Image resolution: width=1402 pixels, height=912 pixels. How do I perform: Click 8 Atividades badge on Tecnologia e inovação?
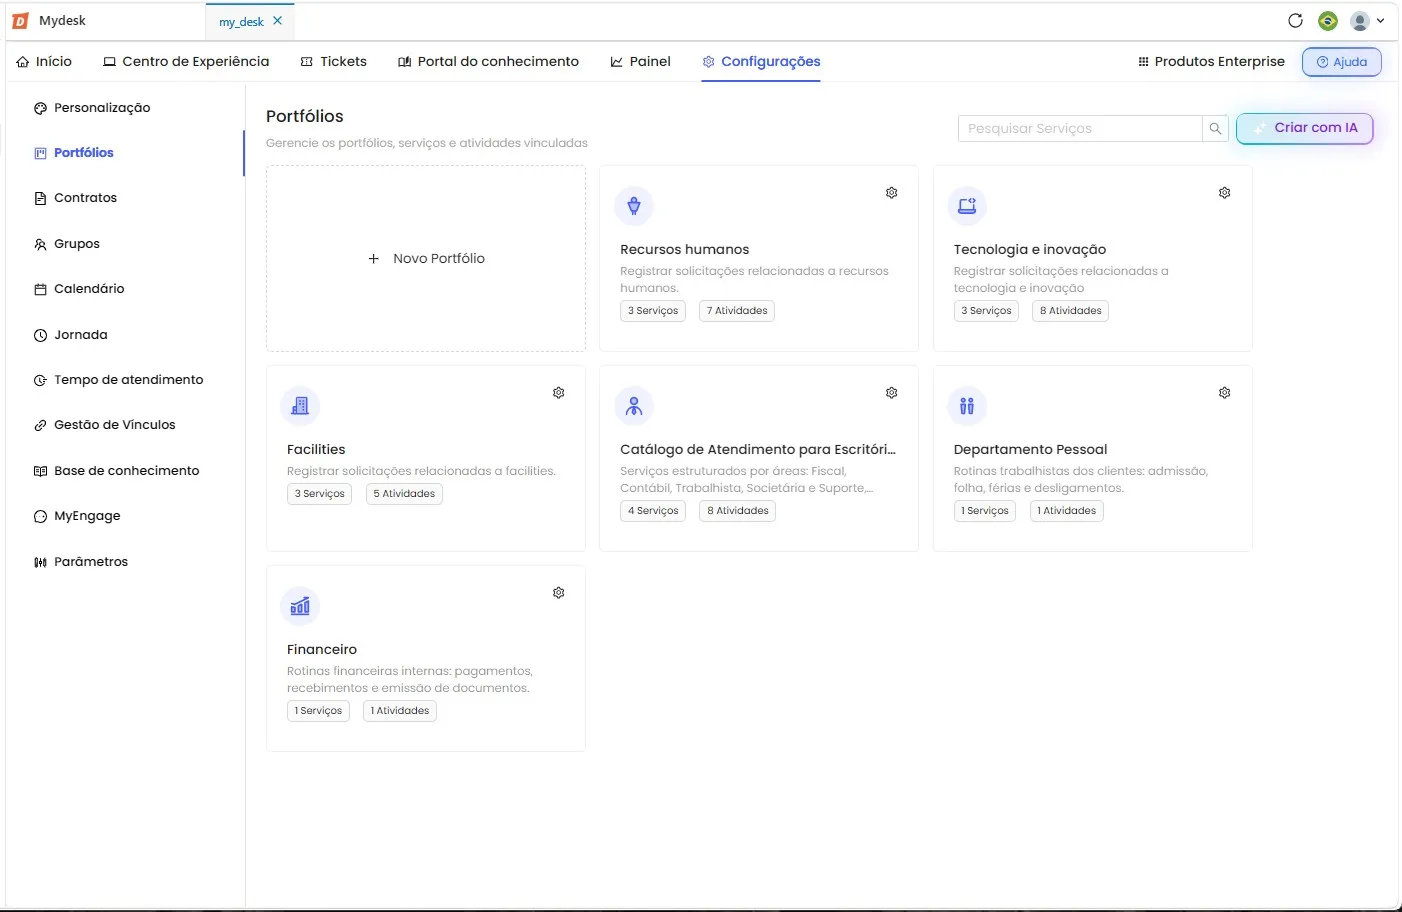click(1070, 311)
